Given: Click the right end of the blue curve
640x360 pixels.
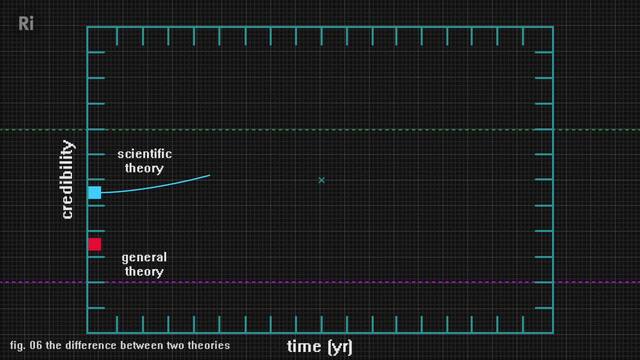Looking at the screenshot, I should [209, 176].
